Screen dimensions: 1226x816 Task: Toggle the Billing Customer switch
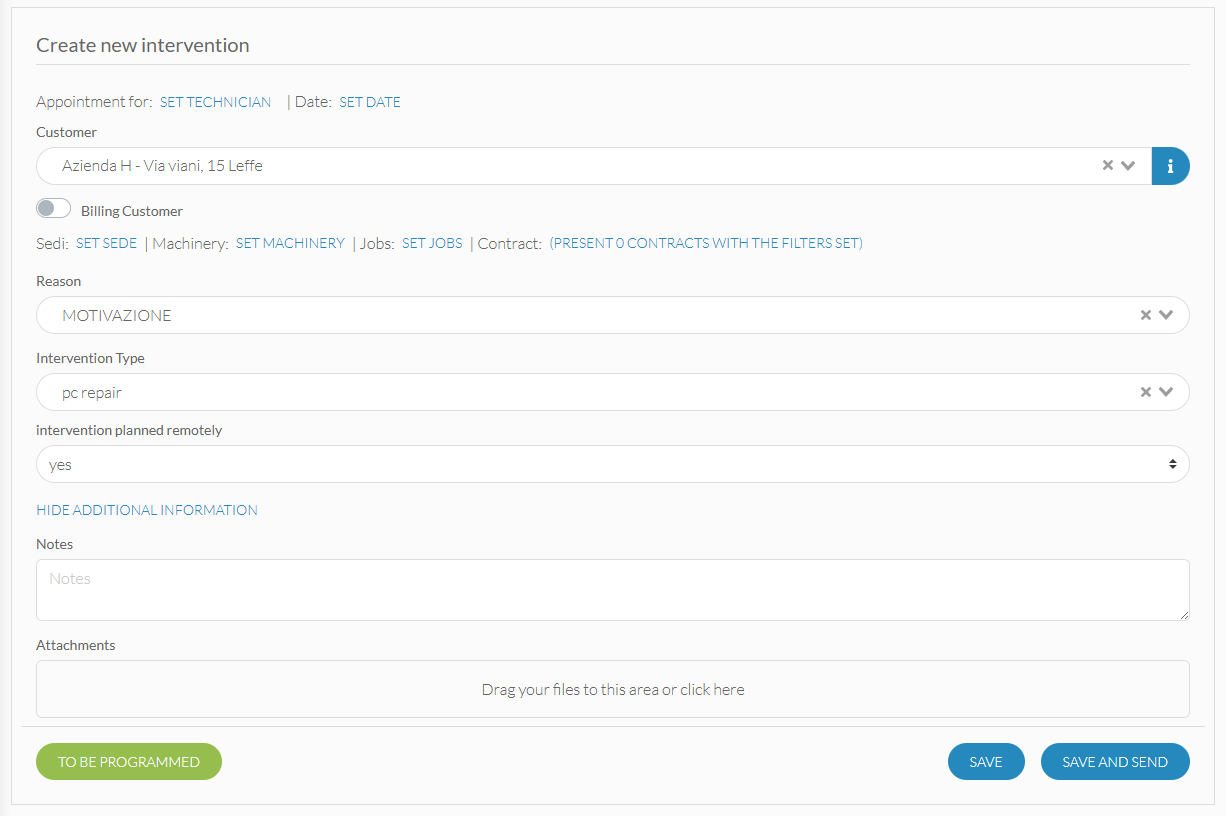click(54, 209)
